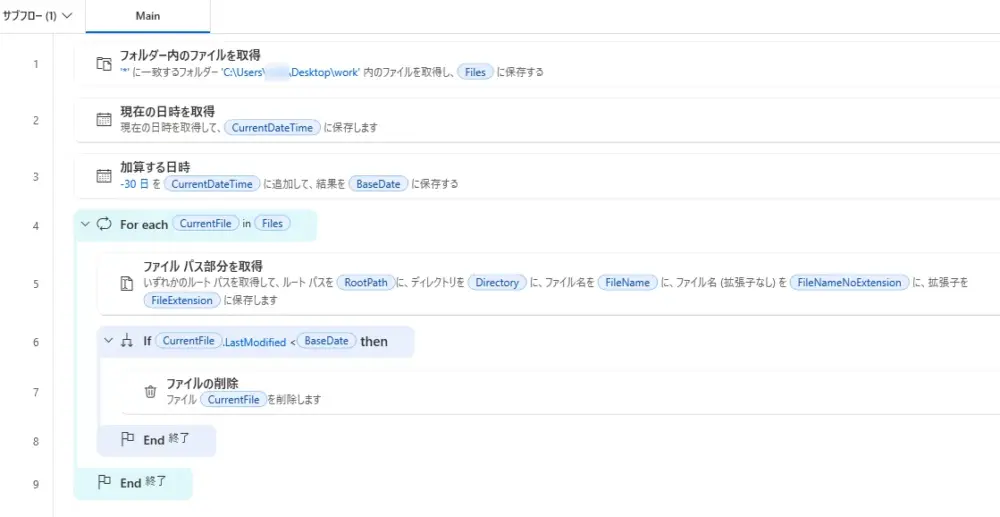Click the Directory variable pill
1000x517 pixels.
coord(497,283)
